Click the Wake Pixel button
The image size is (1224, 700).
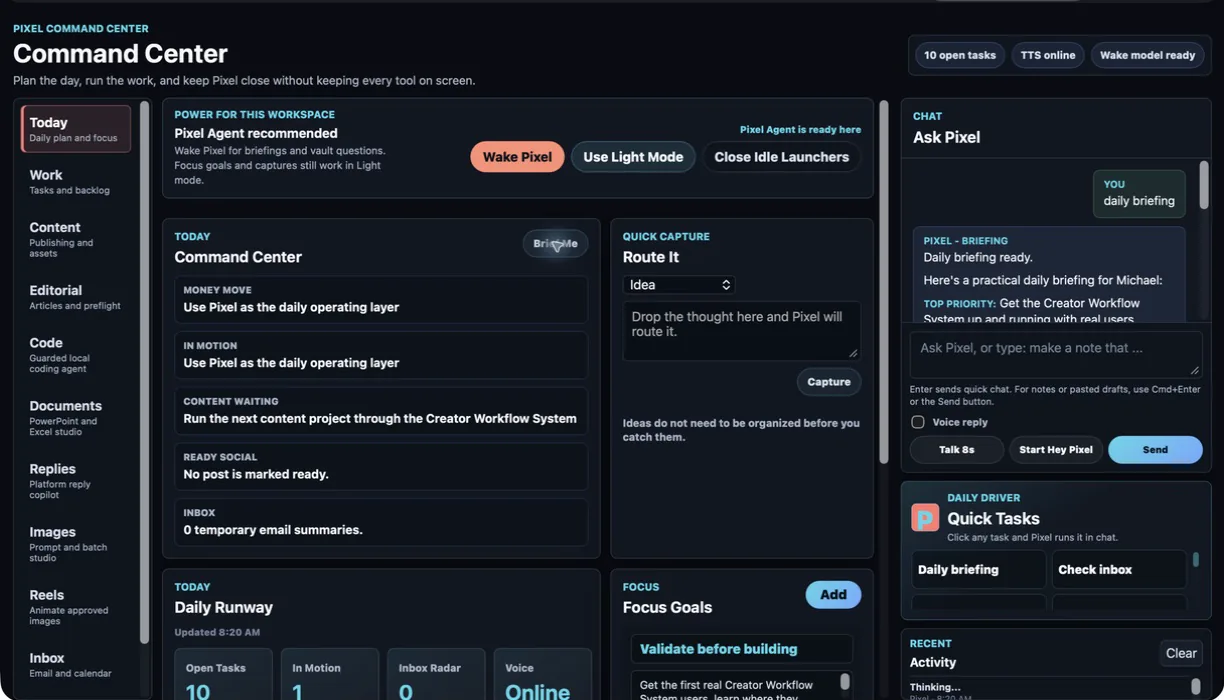click(517, 157)
